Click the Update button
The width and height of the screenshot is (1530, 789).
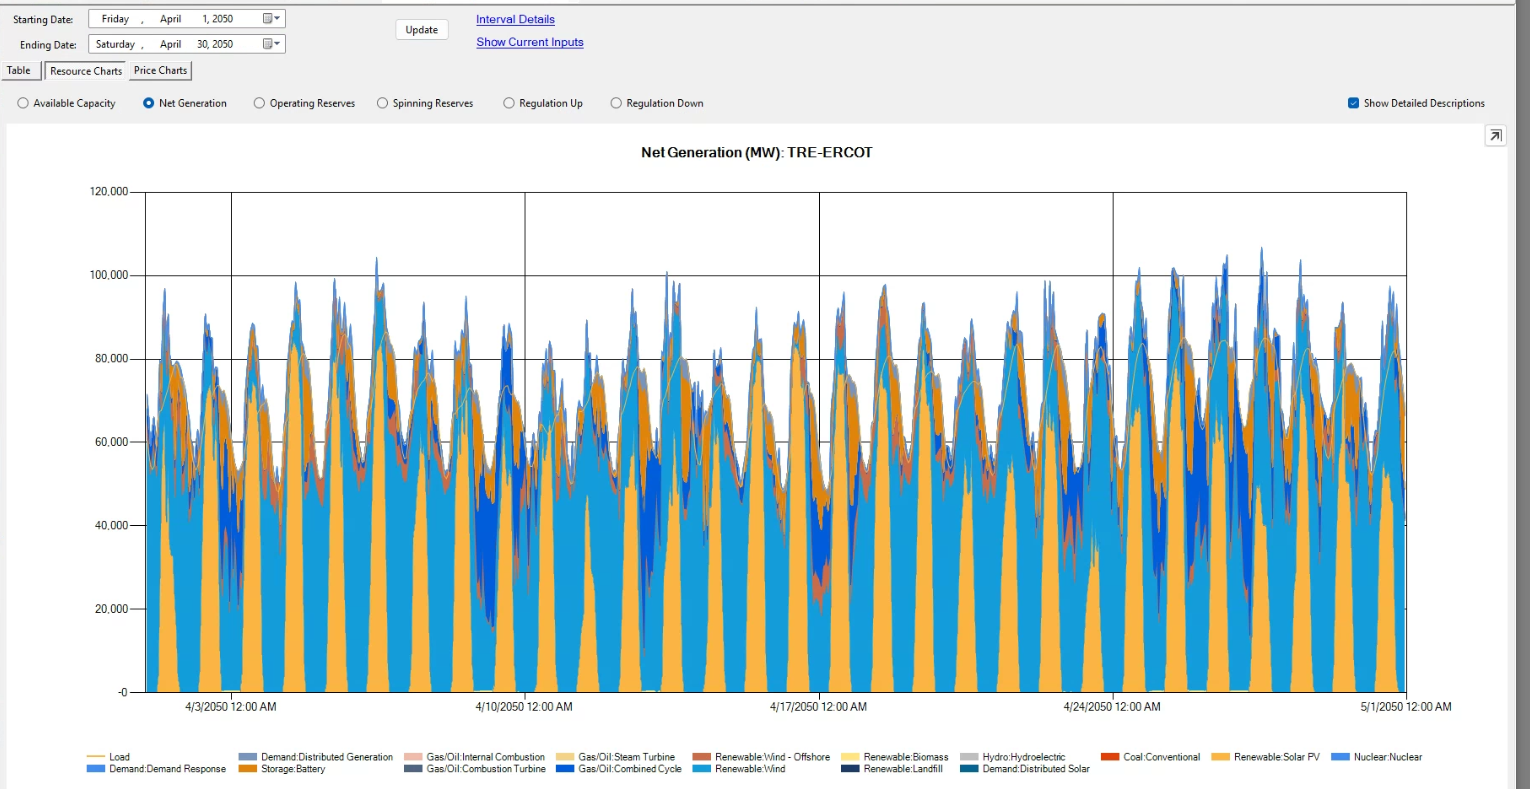coord(422,30)
